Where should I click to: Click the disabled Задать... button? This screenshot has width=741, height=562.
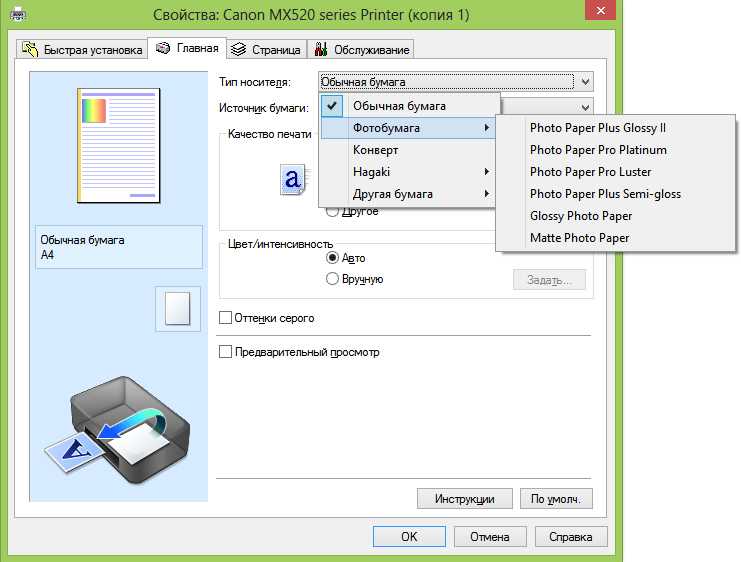pyautogui.click(x=549, y=280)
